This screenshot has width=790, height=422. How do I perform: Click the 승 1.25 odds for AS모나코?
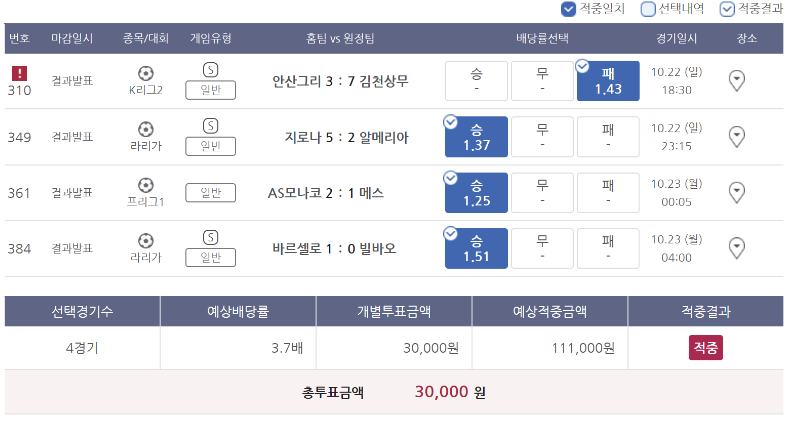[476, 193]
